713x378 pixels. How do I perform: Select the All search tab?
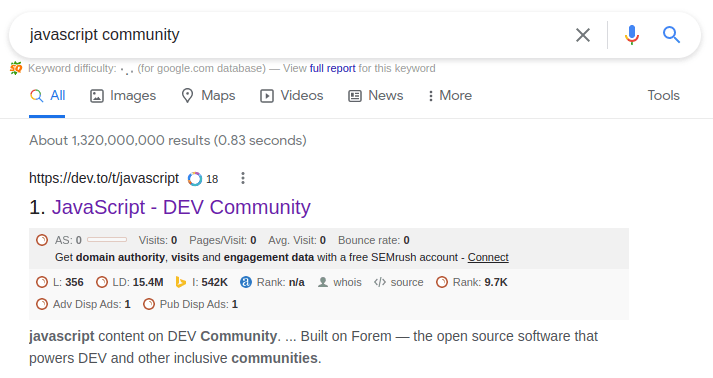47,96
